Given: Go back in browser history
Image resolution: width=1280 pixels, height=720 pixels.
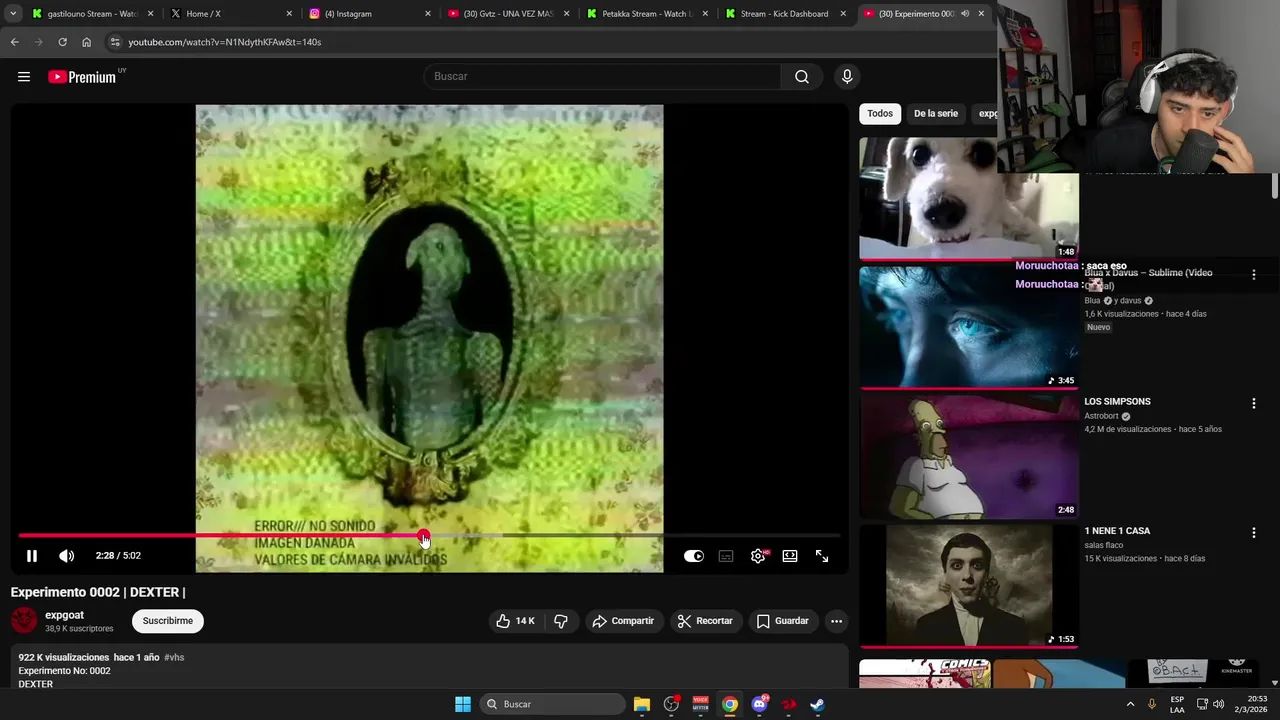Looking at the screenshot, I should (x=14, y=42).
